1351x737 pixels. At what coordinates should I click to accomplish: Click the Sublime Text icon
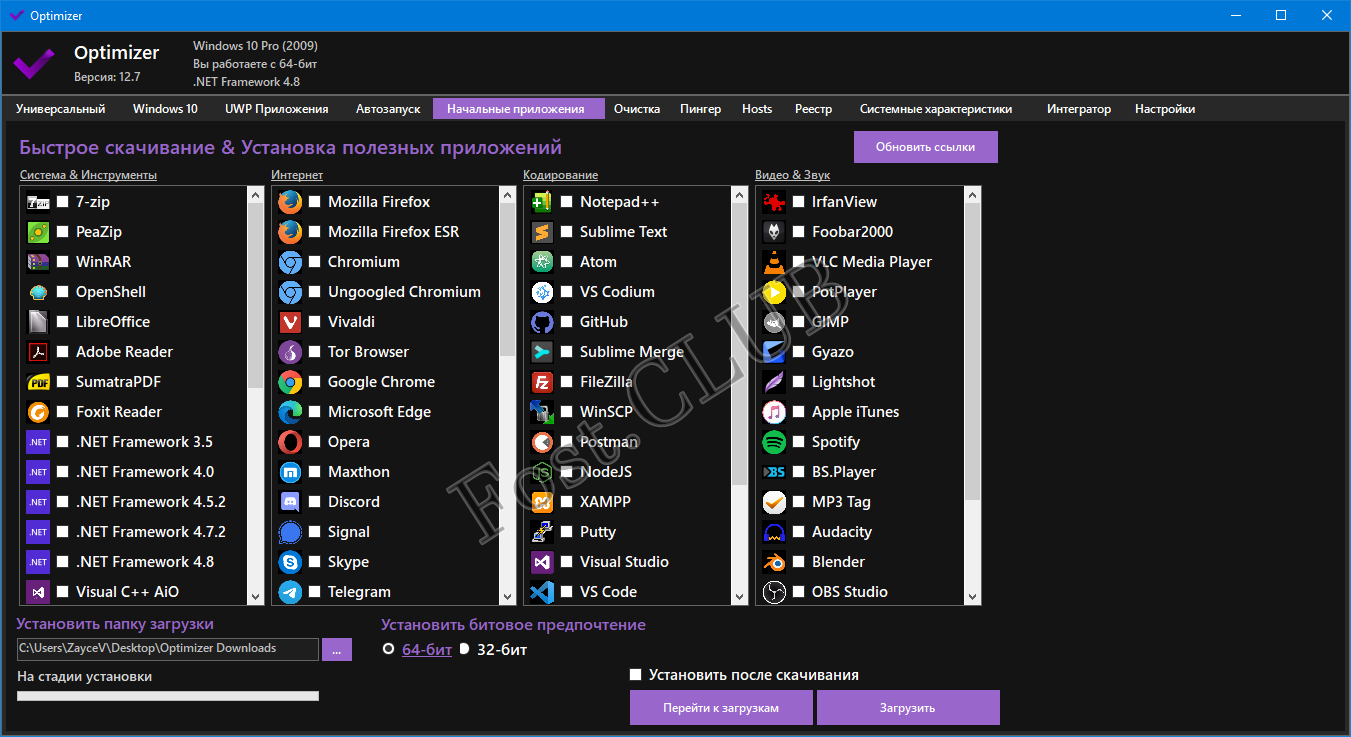coord(542,232)
